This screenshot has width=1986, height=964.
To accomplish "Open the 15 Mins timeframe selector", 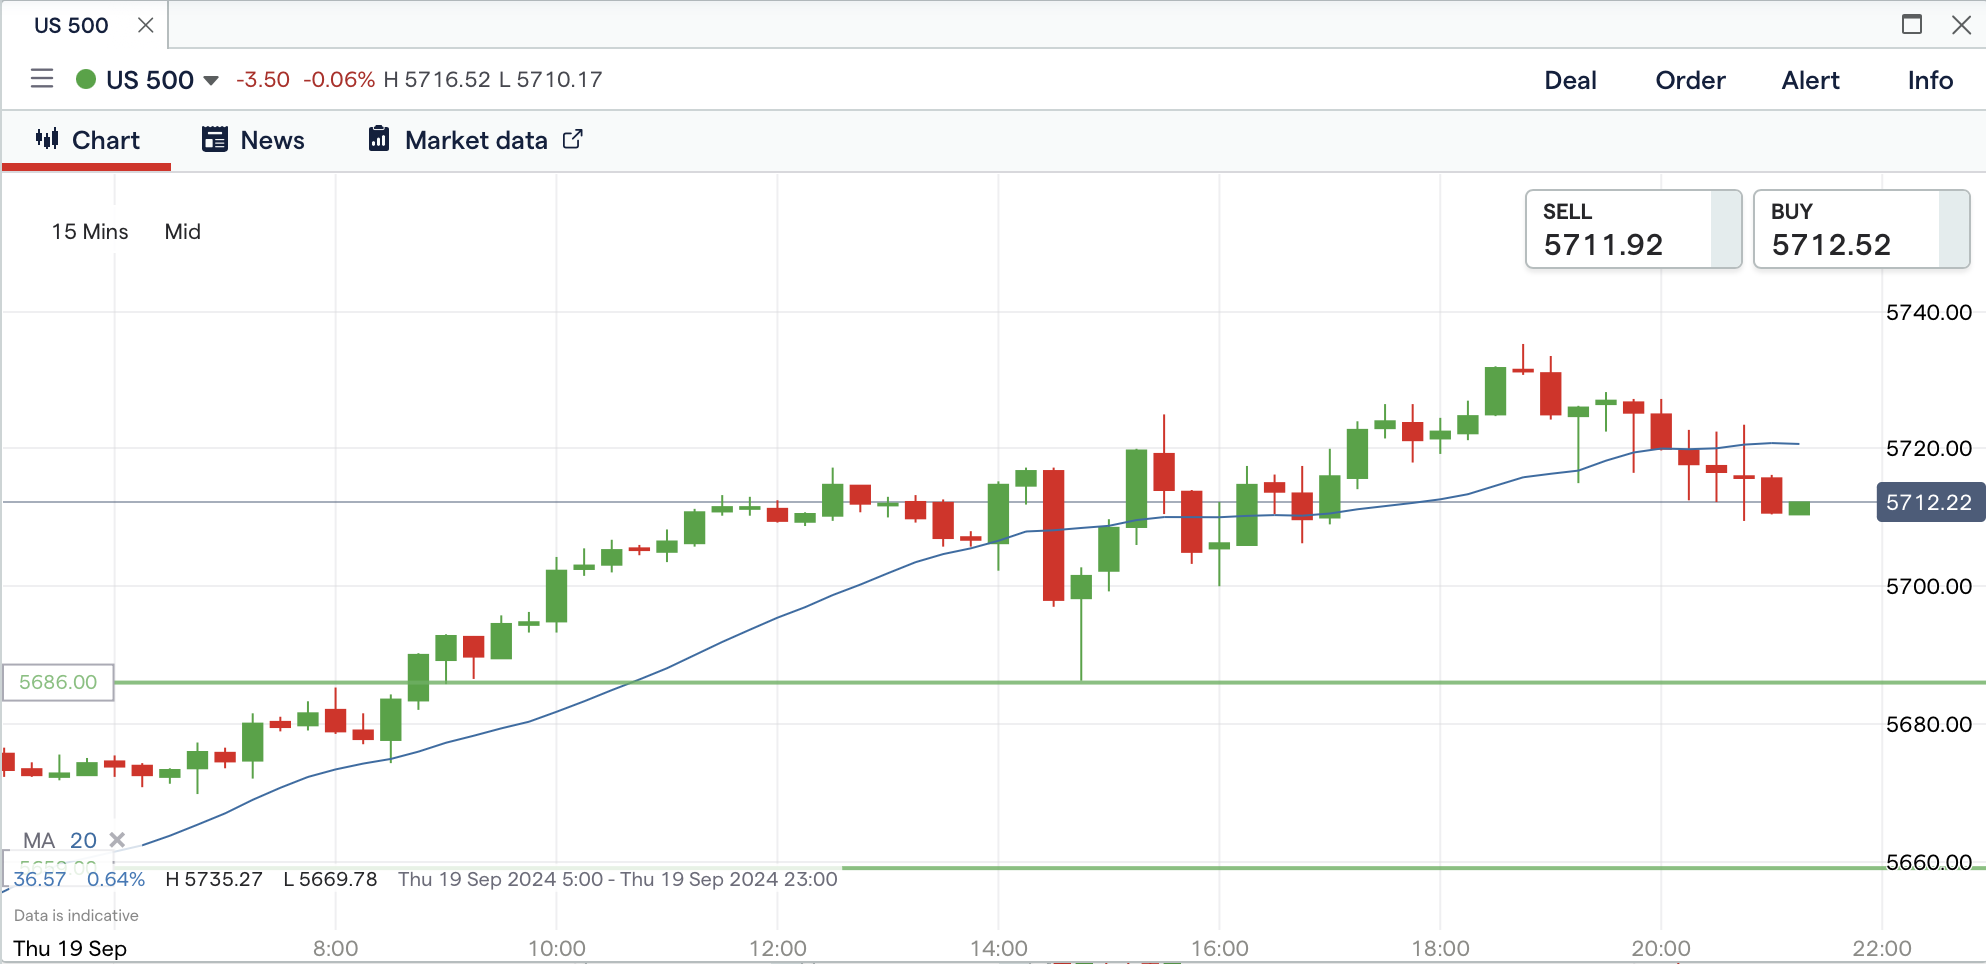I will pos(90,232).
